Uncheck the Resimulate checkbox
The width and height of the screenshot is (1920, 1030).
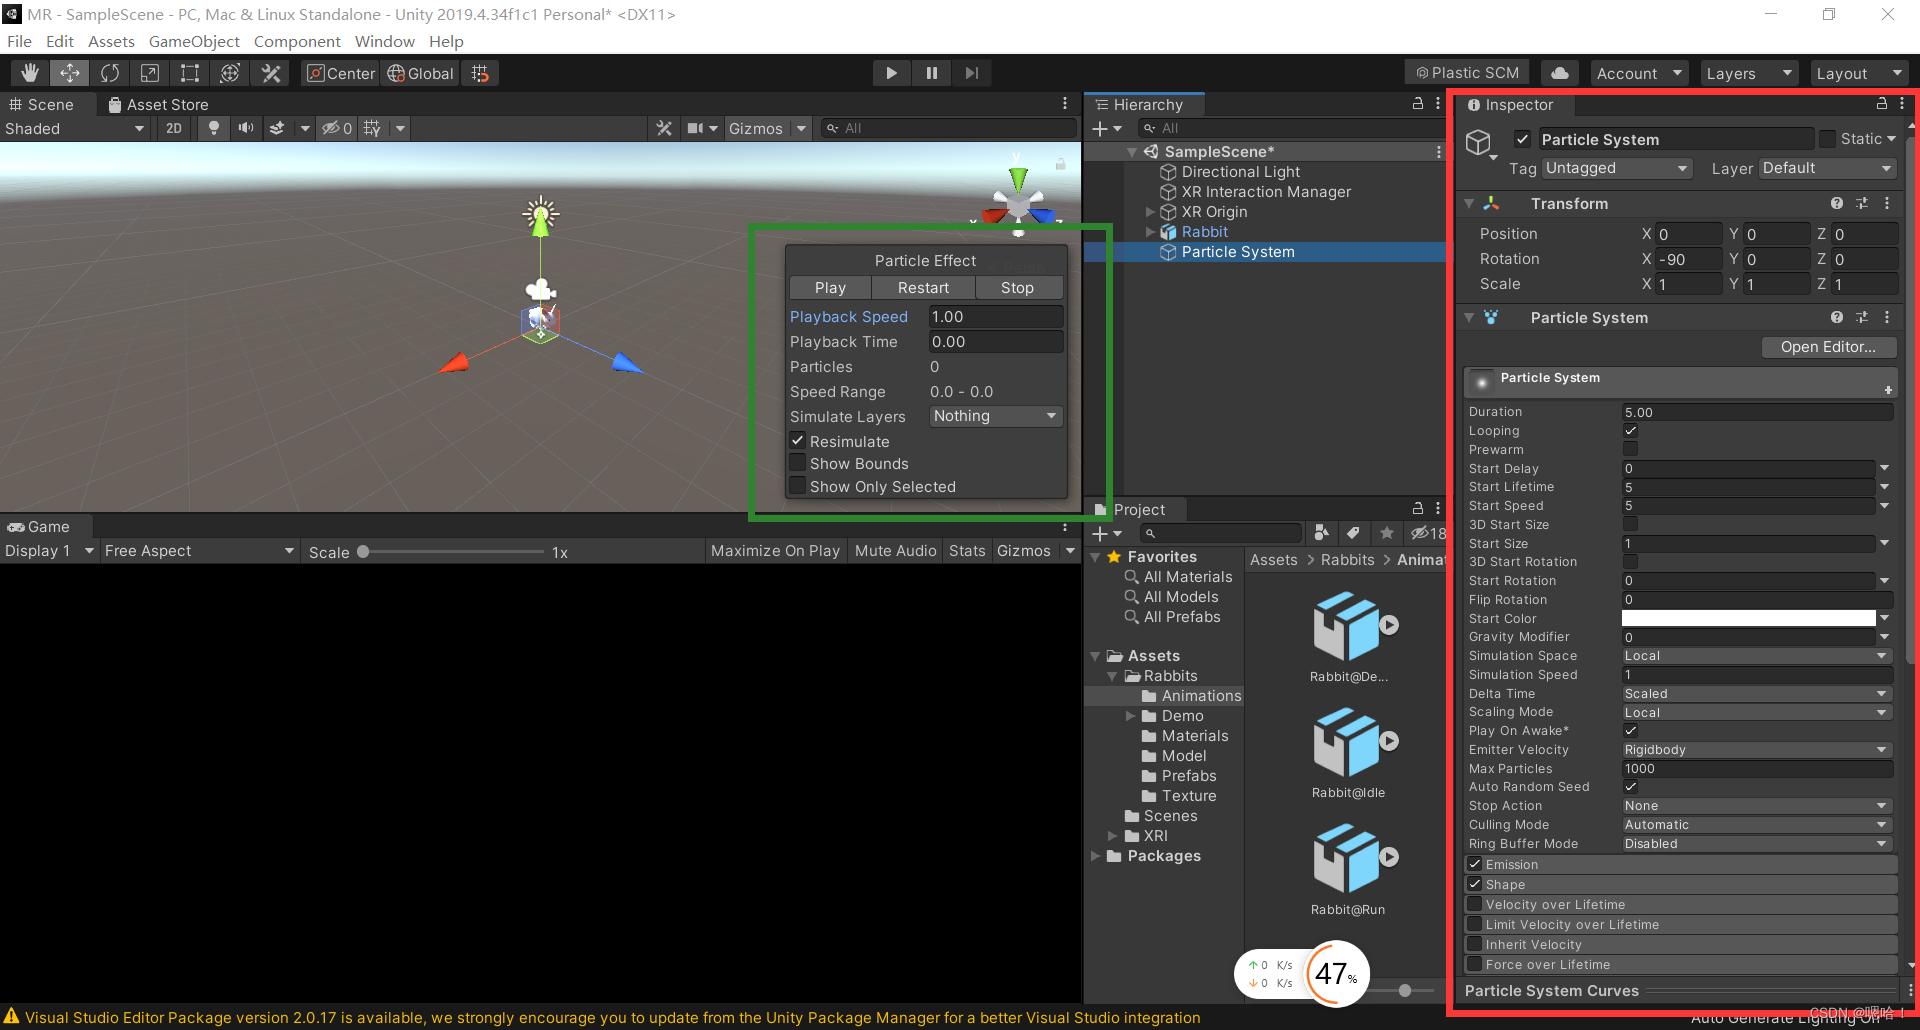point(798,440)
